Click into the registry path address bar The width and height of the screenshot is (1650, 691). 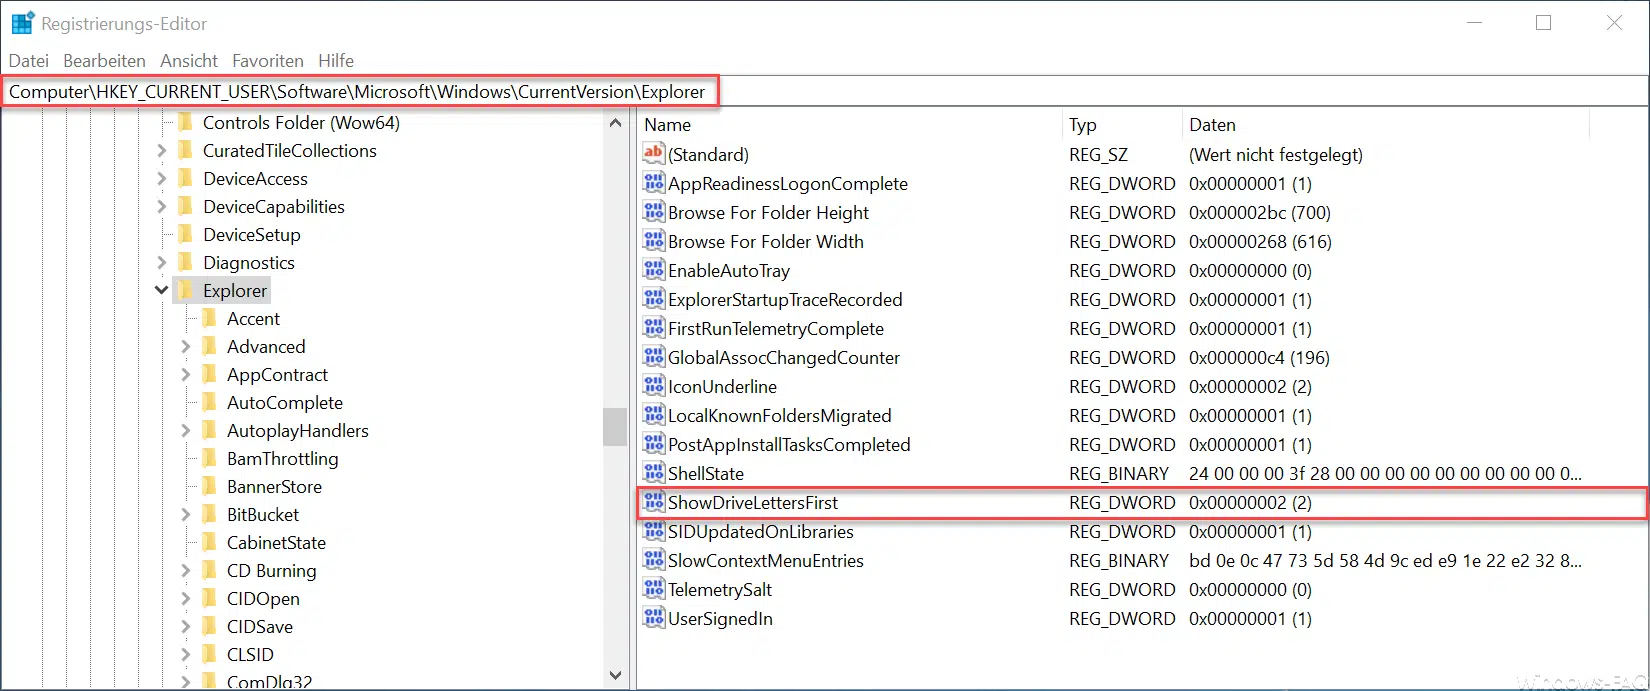click(x=825, y=91)
